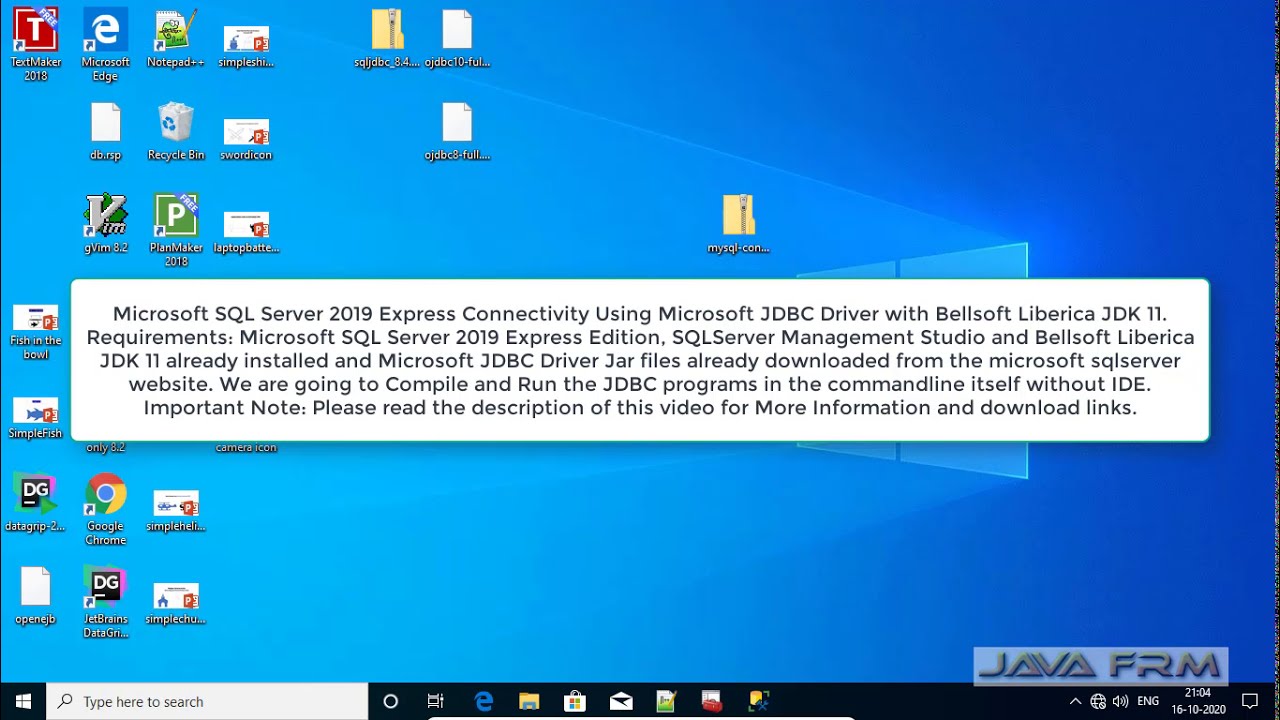Launch Edge from the taskbar
The height and width of the screenshot is (720, 1280).
coord(483,701)
